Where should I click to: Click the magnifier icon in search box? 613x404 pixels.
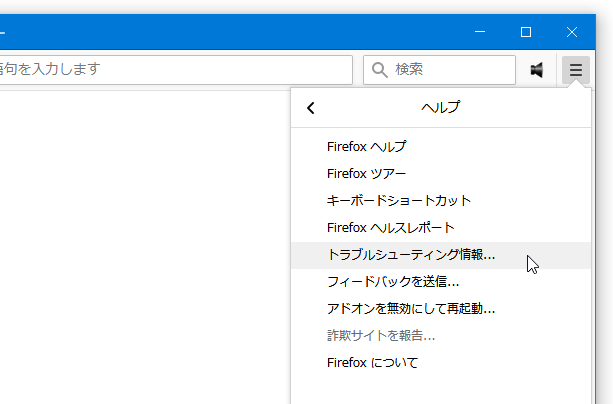[x=379, y=70]
